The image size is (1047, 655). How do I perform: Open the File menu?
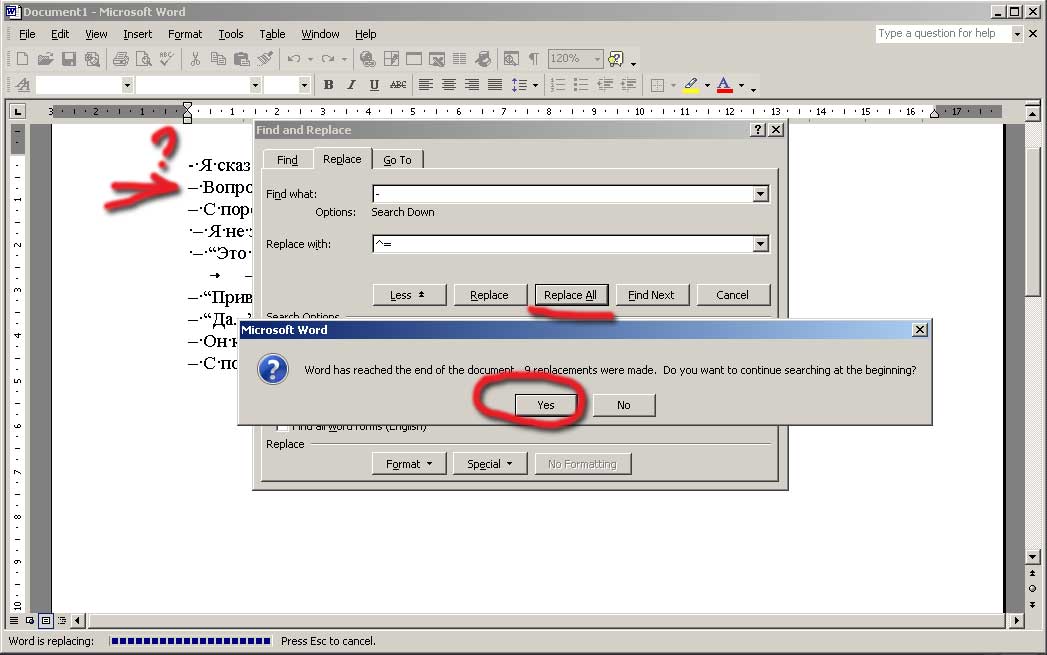click(x=27, y=33)
